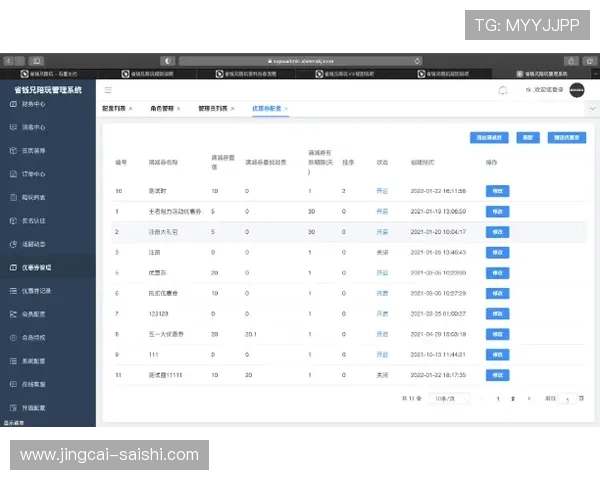Toggle 开启 status for row 111
The height and width of the screenshot is (480, 600).
(382, 355)
